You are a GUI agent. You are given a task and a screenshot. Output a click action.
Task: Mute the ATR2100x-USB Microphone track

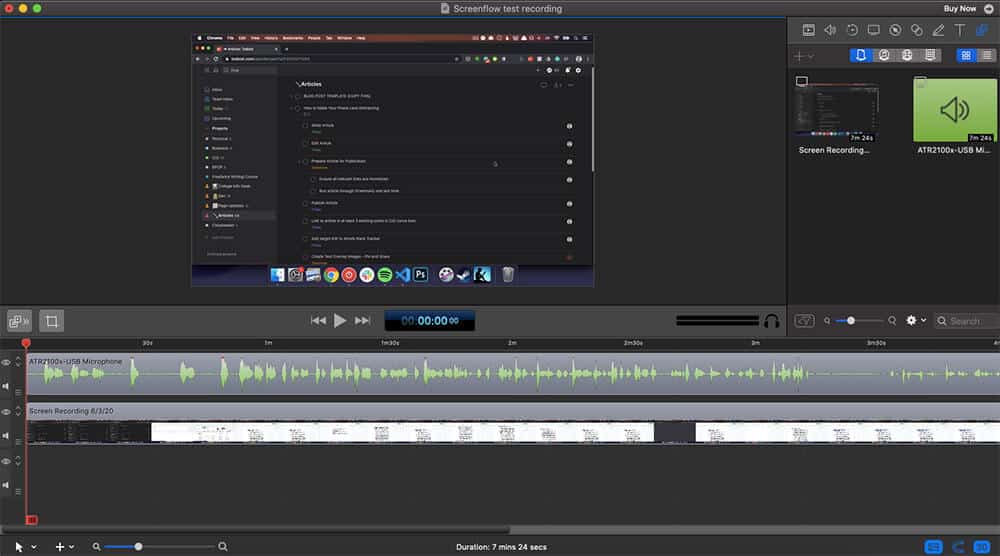coord(6,386)
